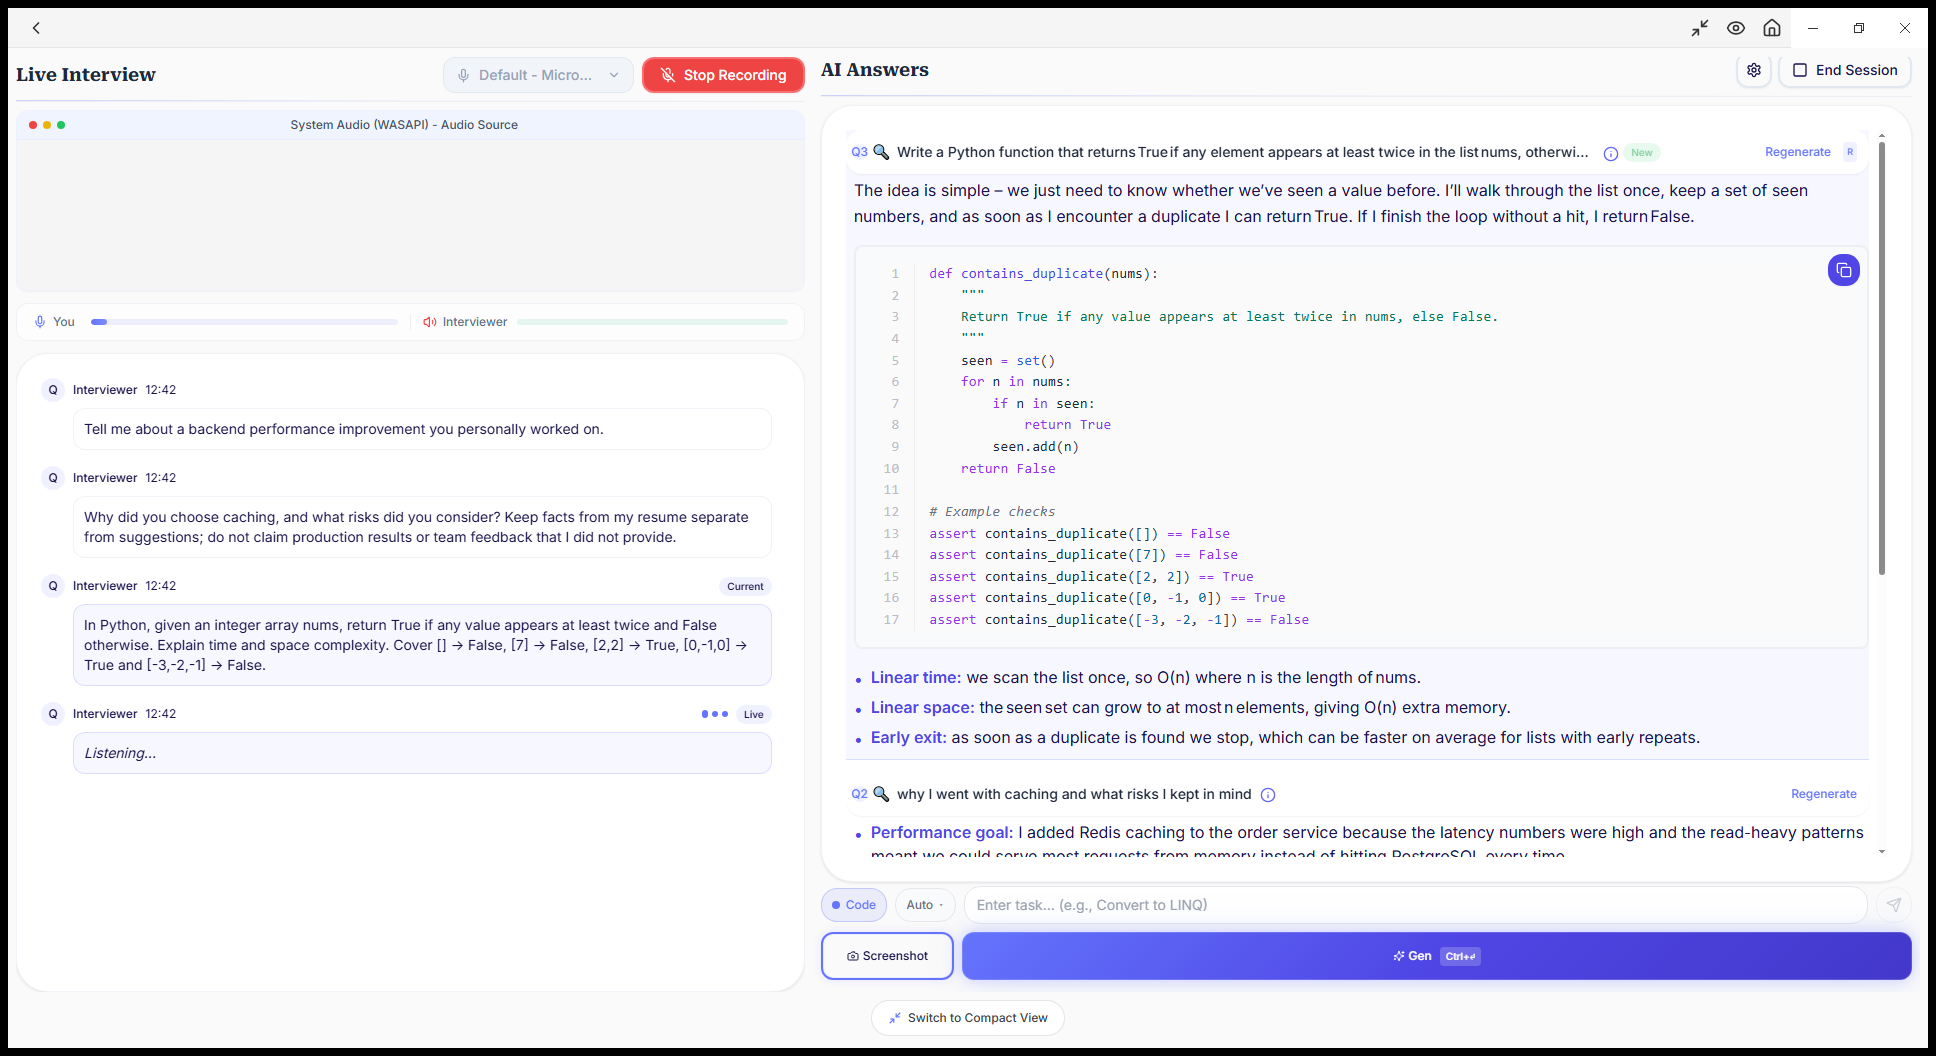Select the caching risks question text
1936x1056 pixels.
point(422,527)
